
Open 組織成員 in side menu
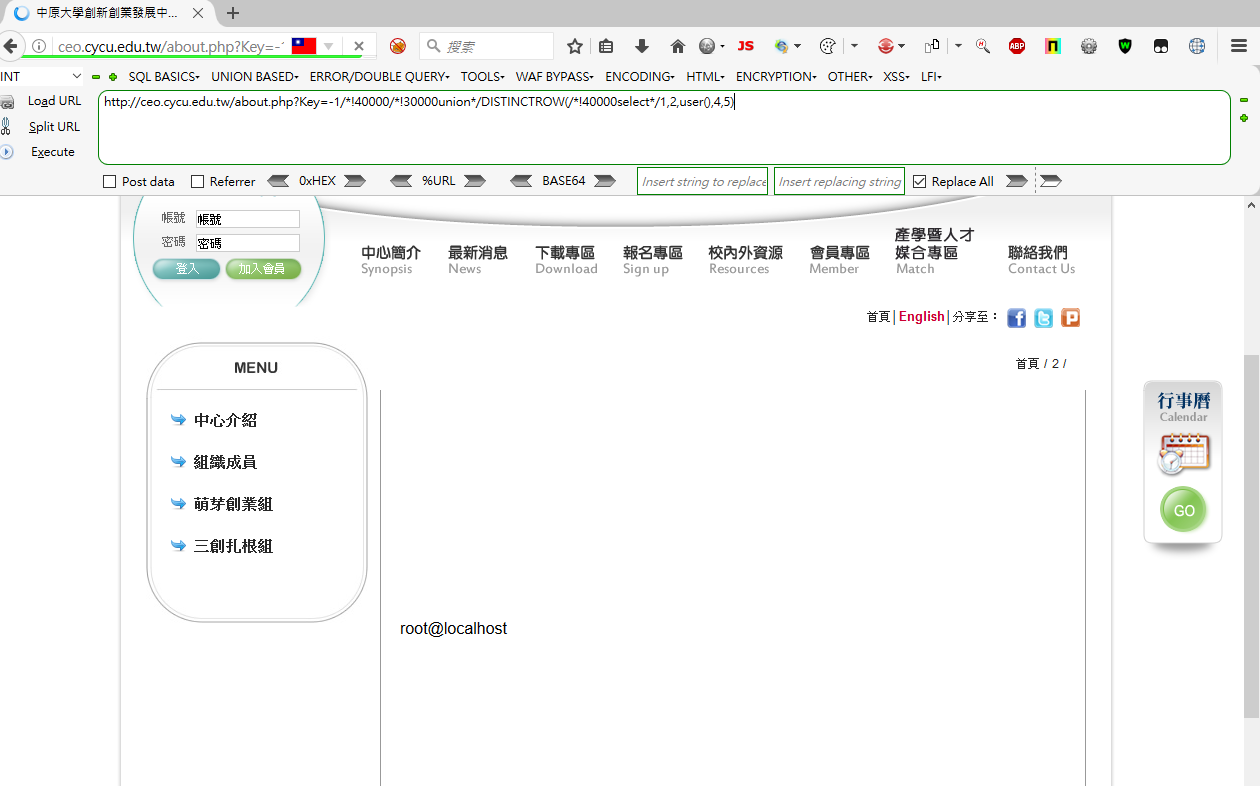click(x=225, y=462)
